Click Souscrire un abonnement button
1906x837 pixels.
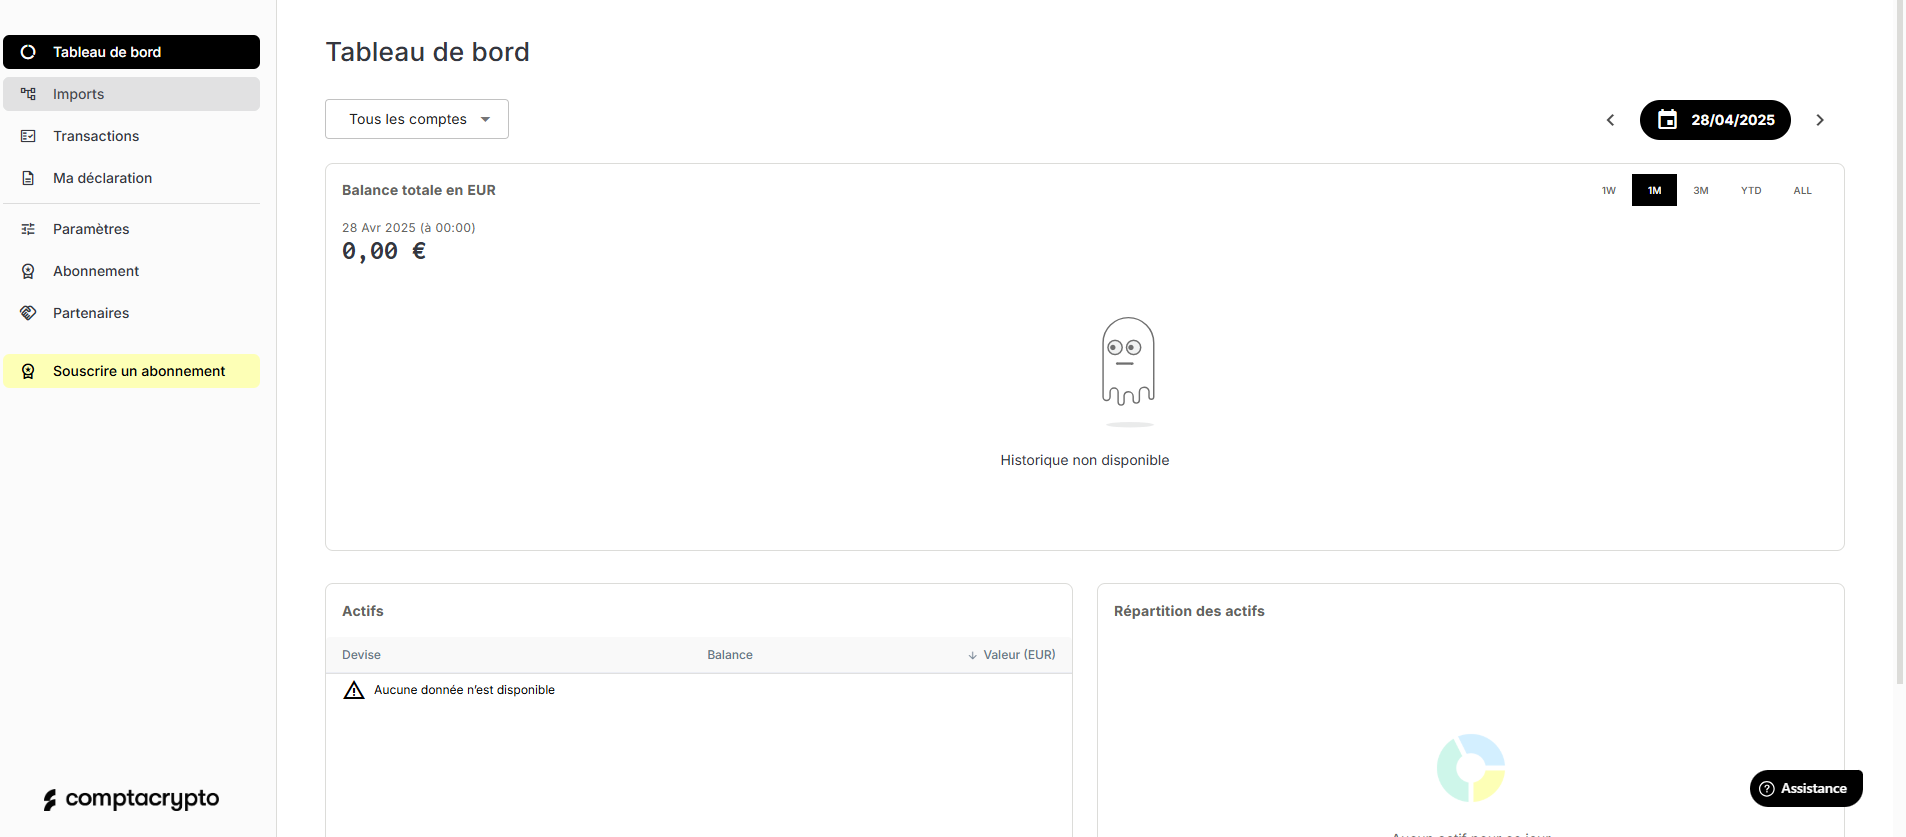tap(131, 371)
